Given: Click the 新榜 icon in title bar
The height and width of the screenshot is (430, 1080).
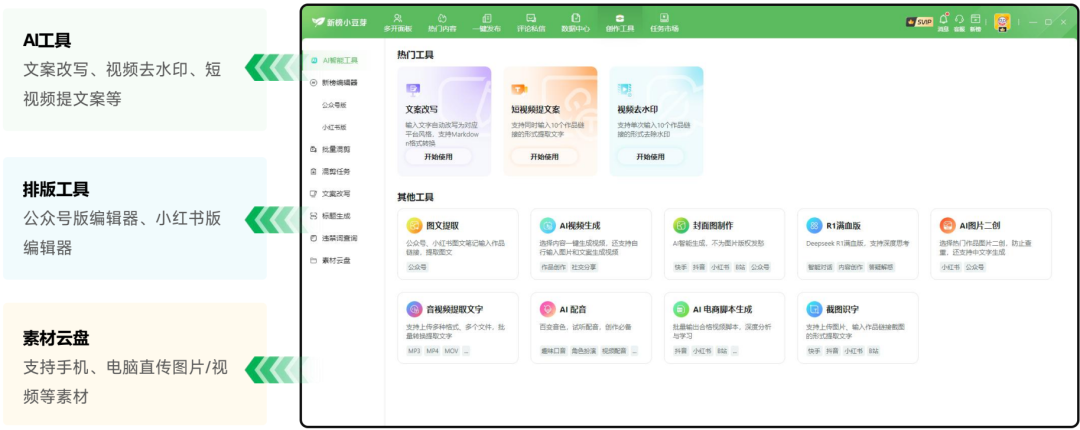Looking at the screenshot, I should pyautogui.click(x=975, y=22).
